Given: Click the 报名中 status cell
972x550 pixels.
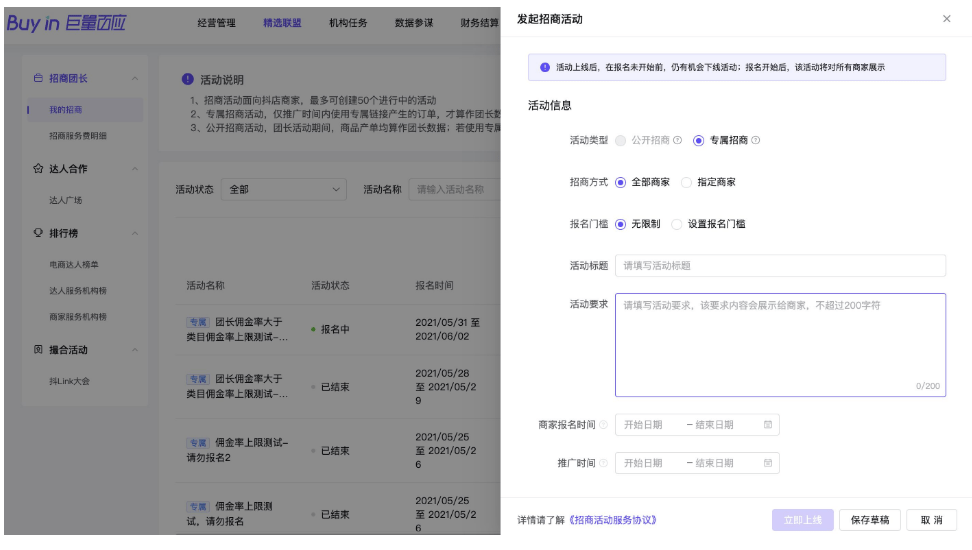Looking at the screenshot, I should (330, 329).
